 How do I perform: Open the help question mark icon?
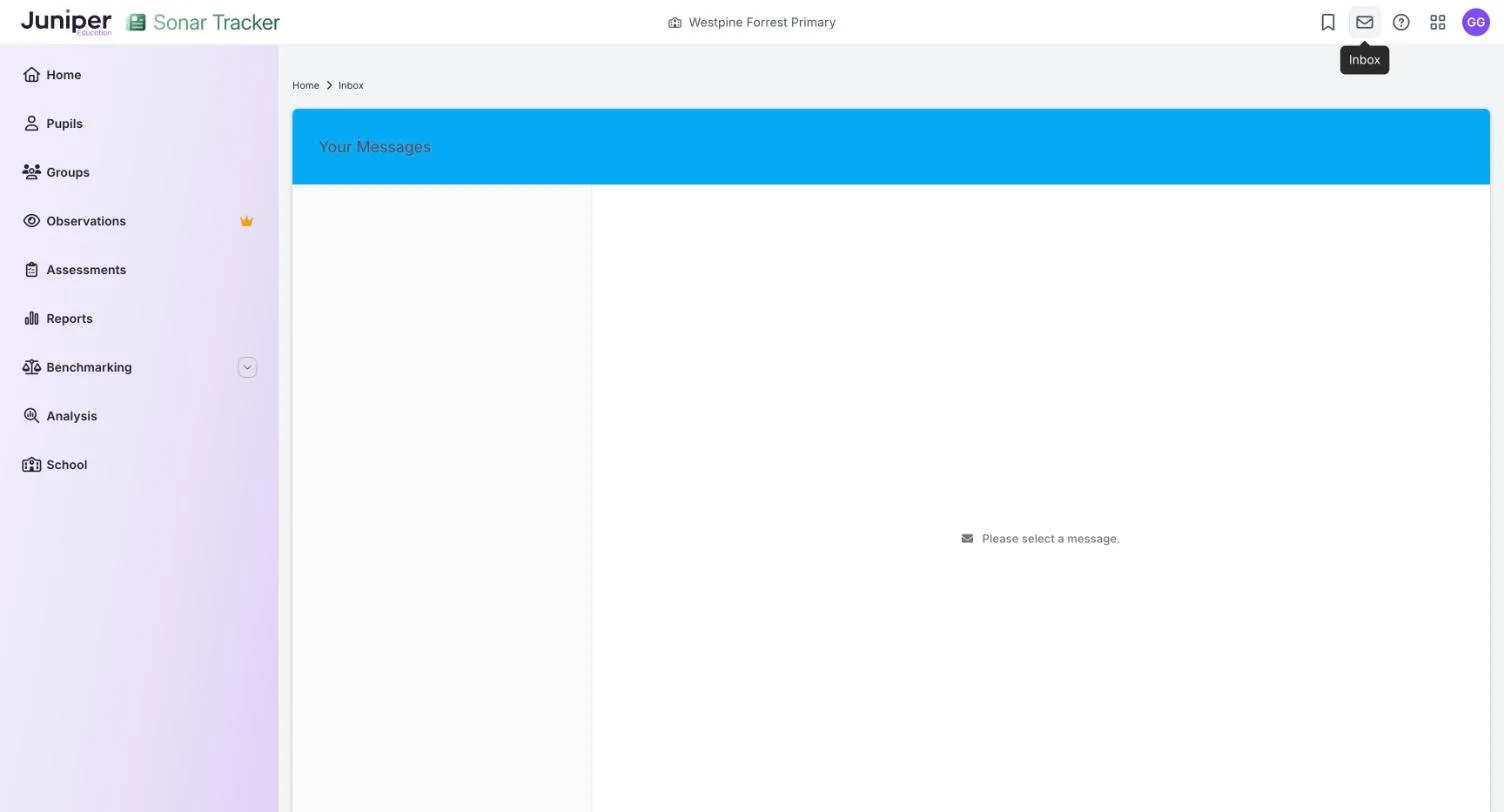1401,22
